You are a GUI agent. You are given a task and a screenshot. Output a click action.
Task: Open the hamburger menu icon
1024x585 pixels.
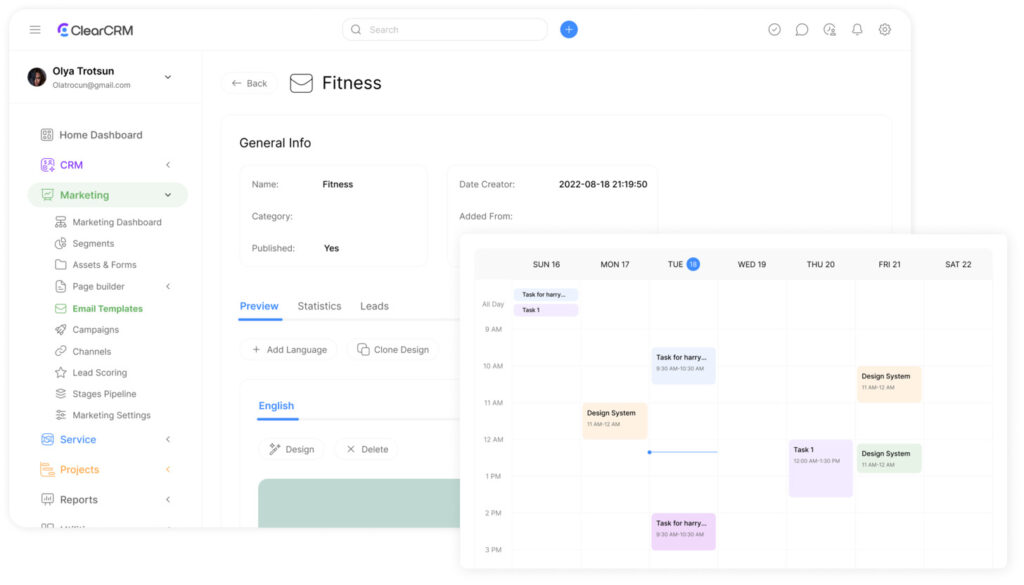click(35, 30)
